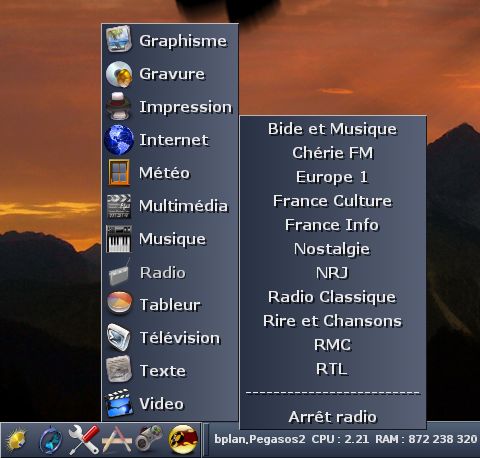Pick Rire et Chansons station

[x=333, y=321]
